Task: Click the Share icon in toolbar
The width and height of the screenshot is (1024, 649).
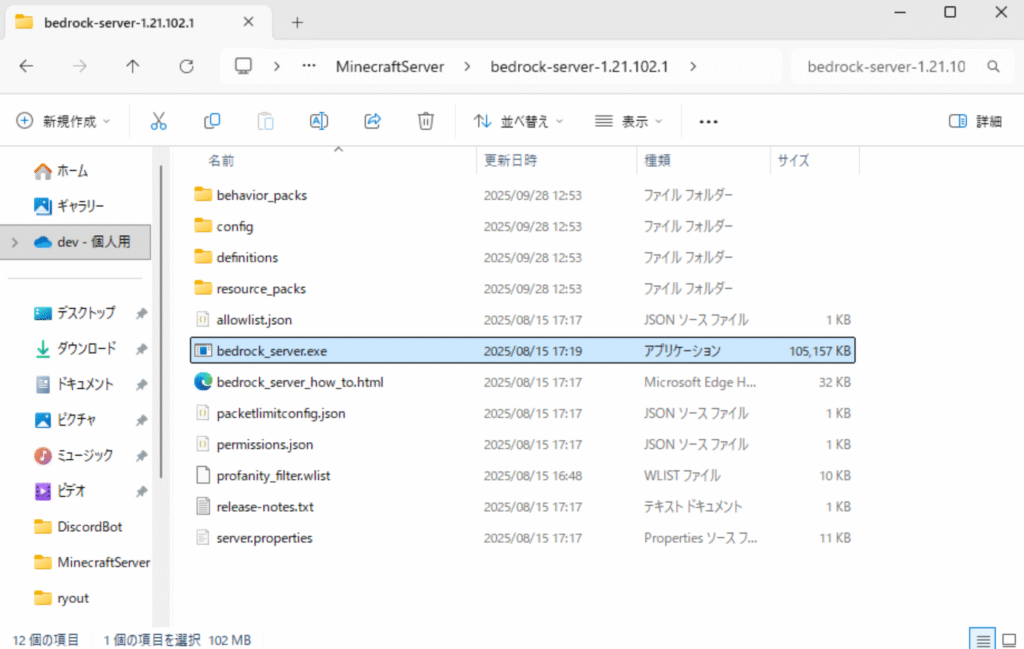Action: point(373,121)
